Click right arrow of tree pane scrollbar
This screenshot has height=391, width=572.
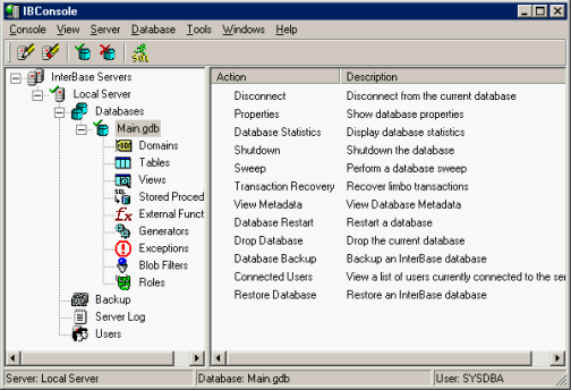(x=197, y=358)
